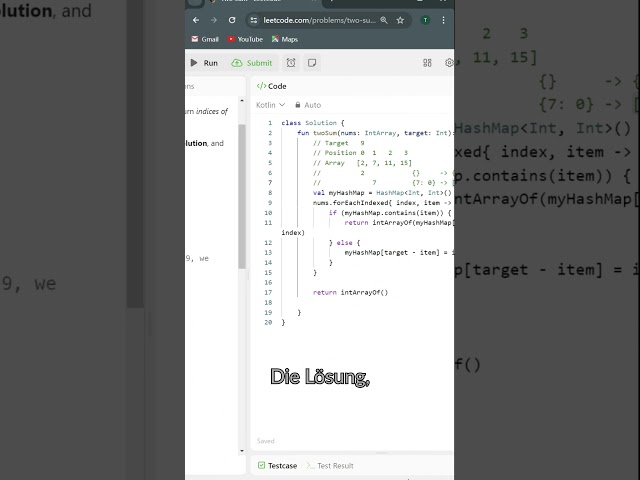
Task: Toggle the Auto lock setting
Action: [308, 105]
